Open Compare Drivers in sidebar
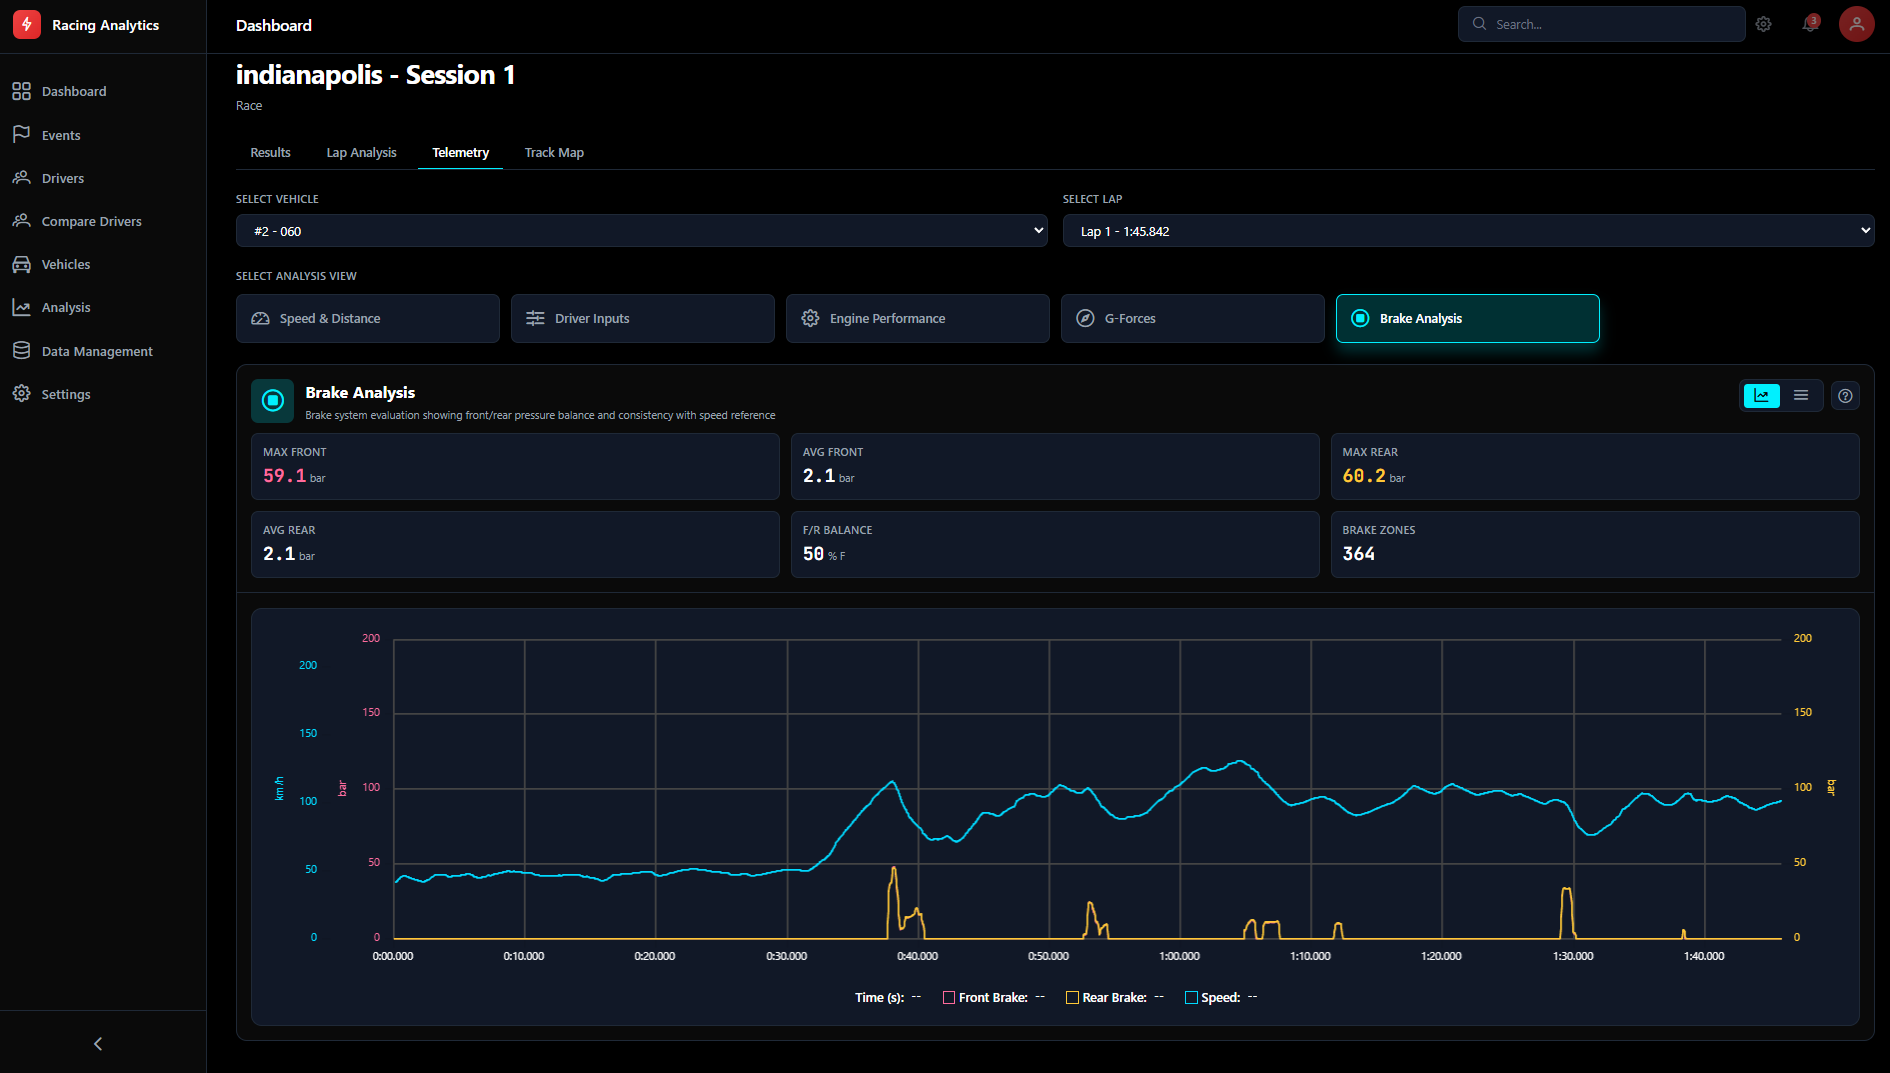Screen dimensions: 1890x1073 click(x=91, y=221)
